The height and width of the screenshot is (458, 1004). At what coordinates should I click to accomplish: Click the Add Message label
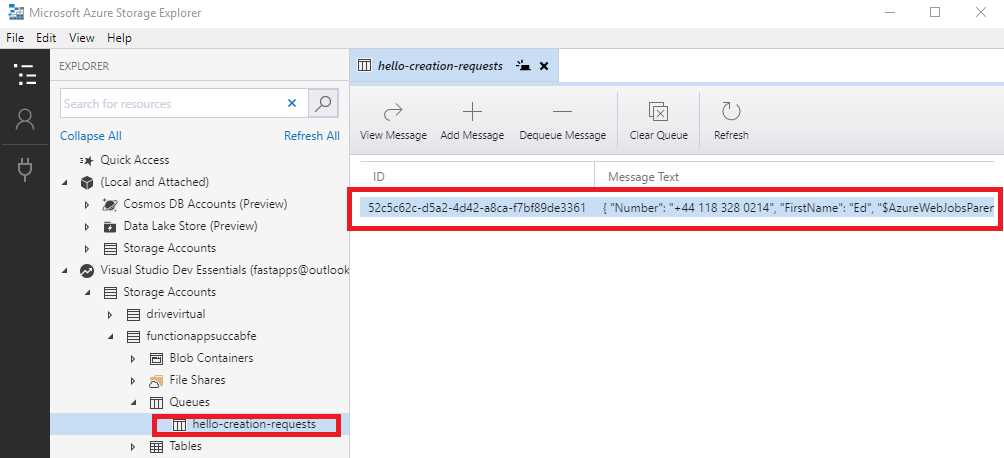[x=472, y=135]
